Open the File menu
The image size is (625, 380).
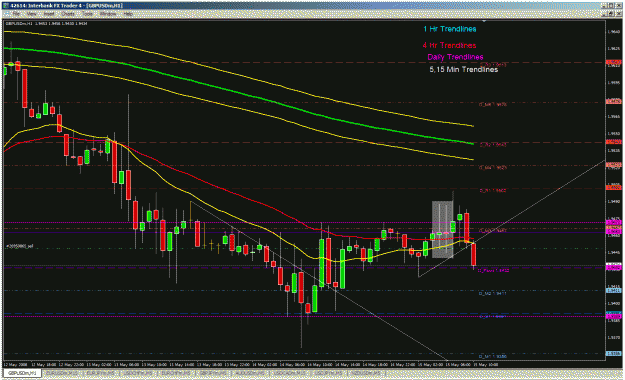(16, 14)
